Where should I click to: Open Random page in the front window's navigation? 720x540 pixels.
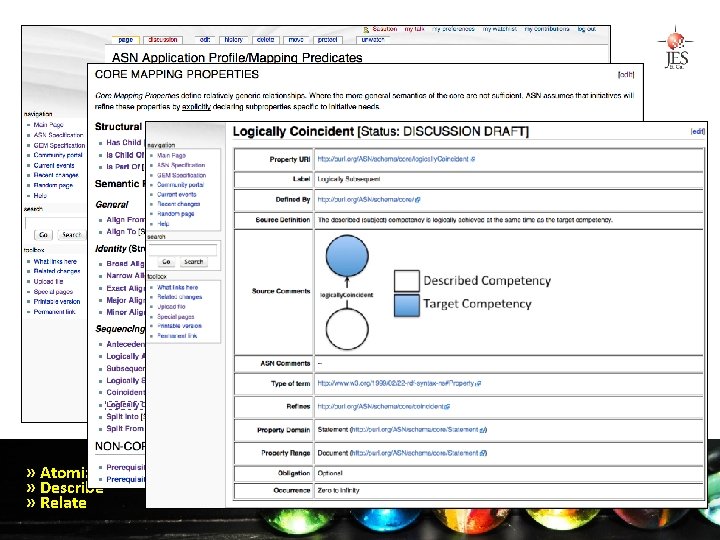(x=176, y=214)
